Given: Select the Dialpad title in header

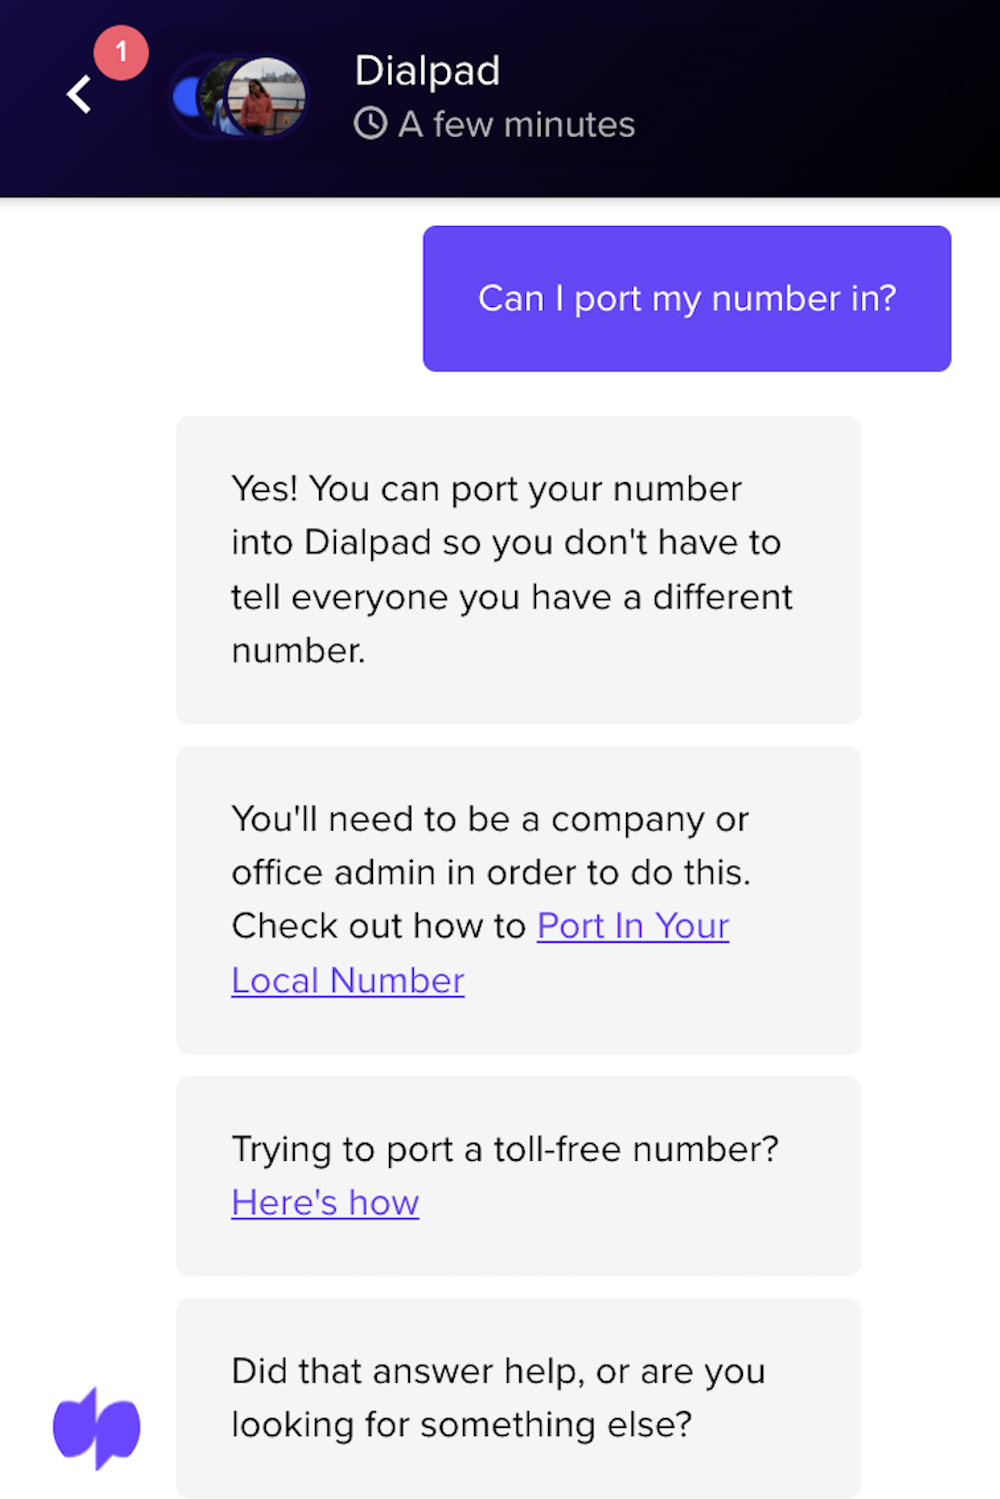Looking at the screenshot, I should click(427, 70).
